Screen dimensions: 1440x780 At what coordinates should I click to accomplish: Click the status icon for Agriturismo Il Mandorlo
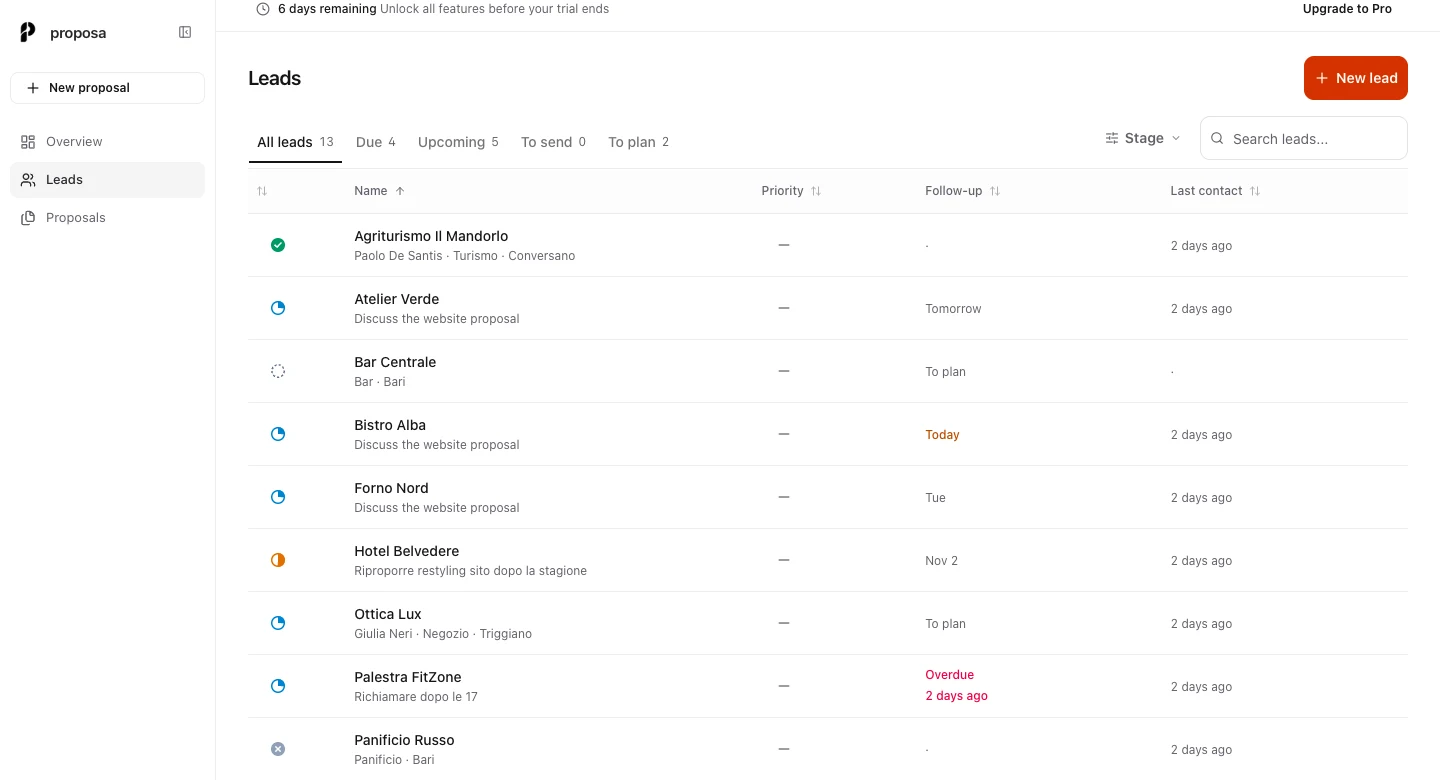tap(278, 245)
